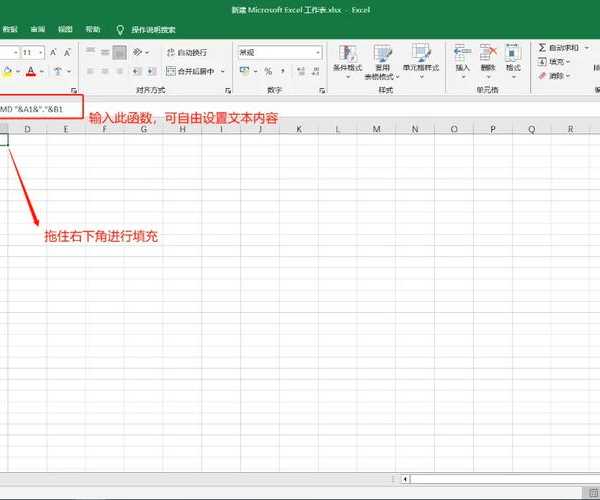Expand the 常规 number format dropdown

(318, 52)
